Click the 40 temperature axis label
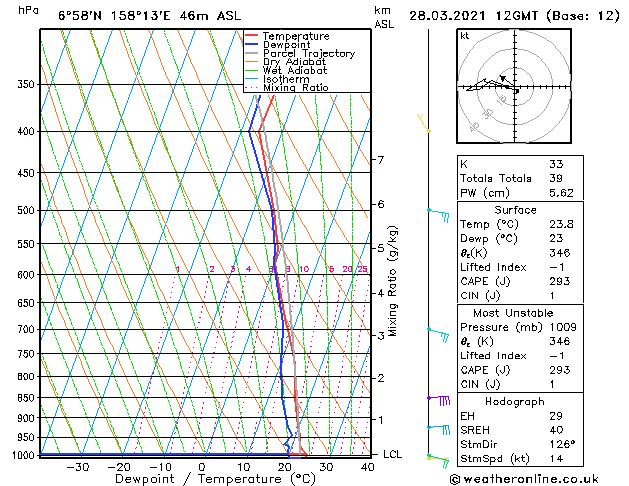Viewport: 629px width, 486px height. click(x=367, y=467)
